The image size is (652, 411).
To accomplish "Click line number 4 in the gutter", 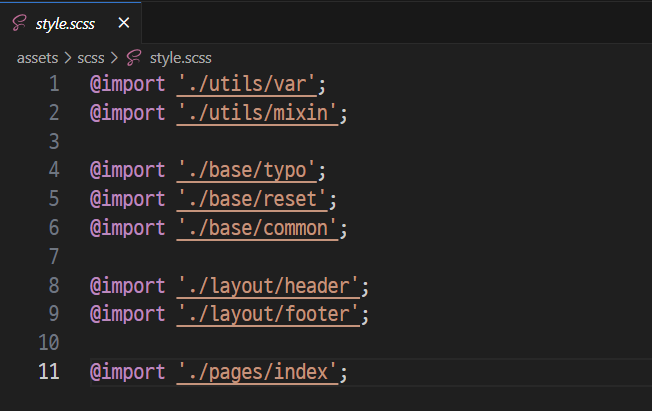I will tap(54, 170).
